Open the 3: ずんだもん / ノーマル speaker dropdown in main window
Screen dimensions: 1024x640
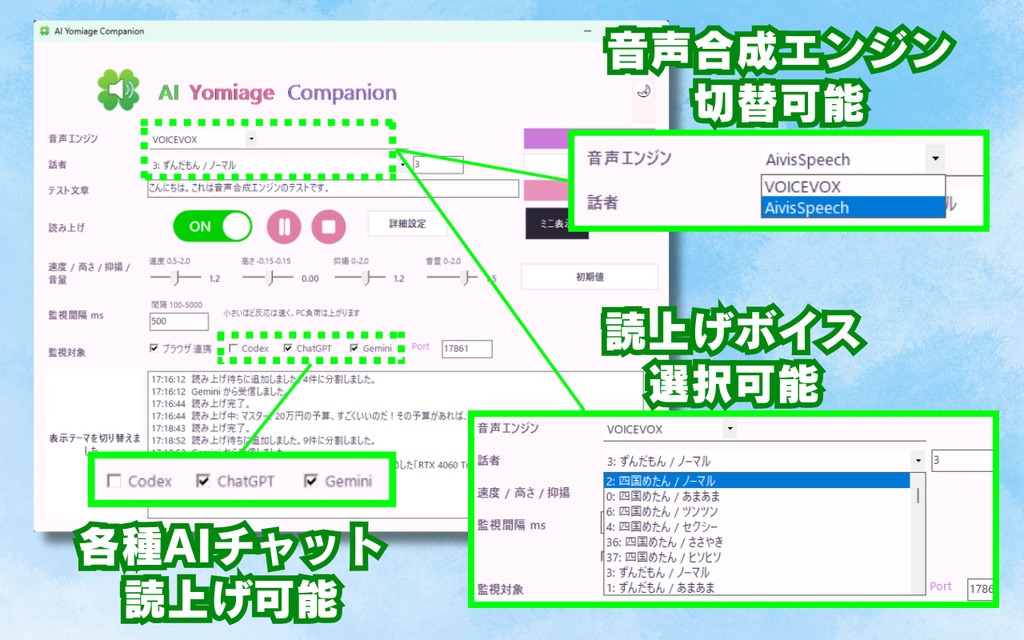(x=402, y=165)
